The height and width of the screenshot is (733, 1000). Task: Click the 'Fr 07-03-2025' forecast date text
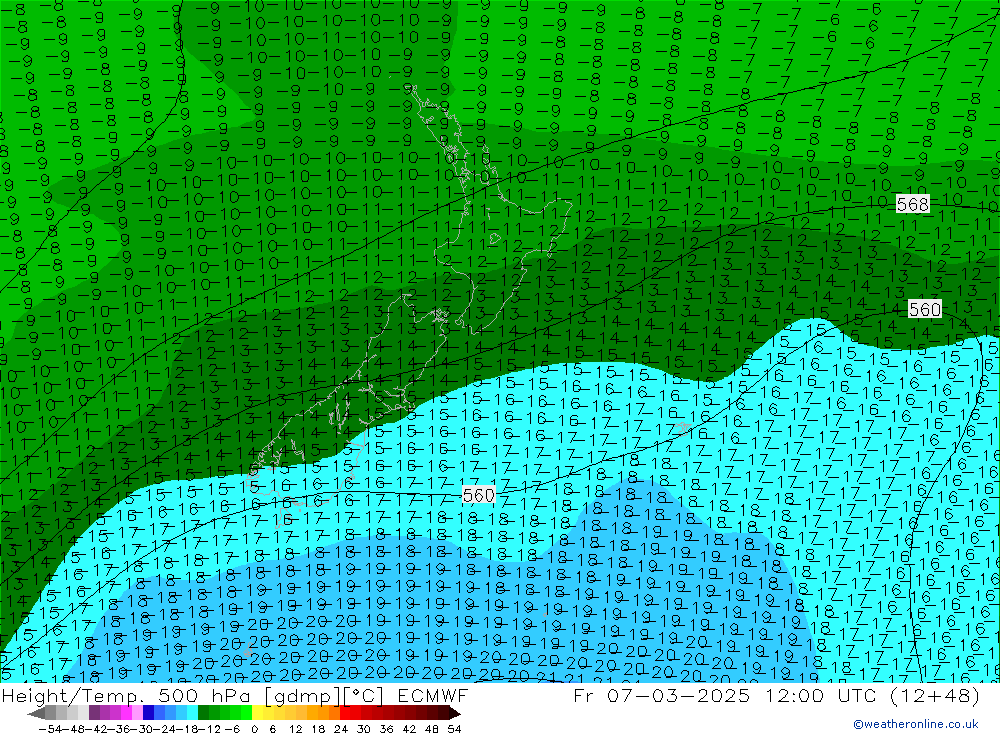point(662,695)
